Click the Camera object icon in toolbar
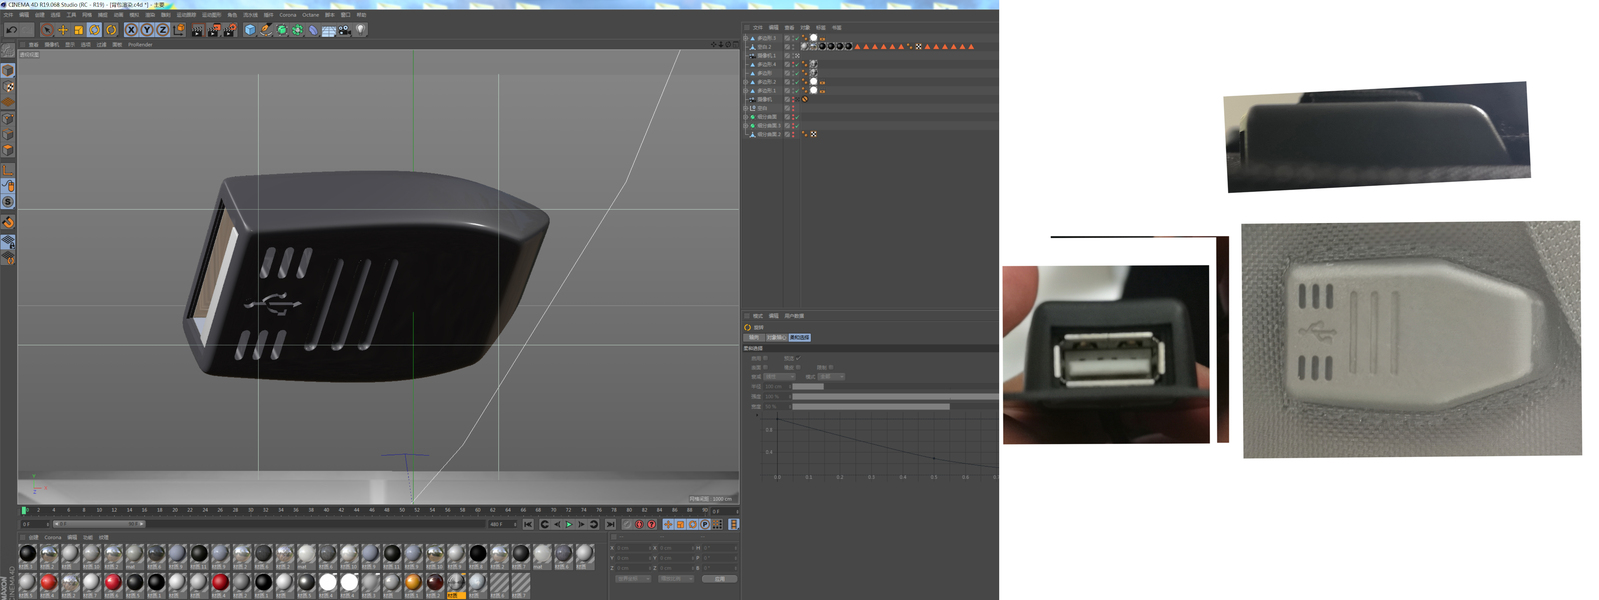 [x=345, y=30]
